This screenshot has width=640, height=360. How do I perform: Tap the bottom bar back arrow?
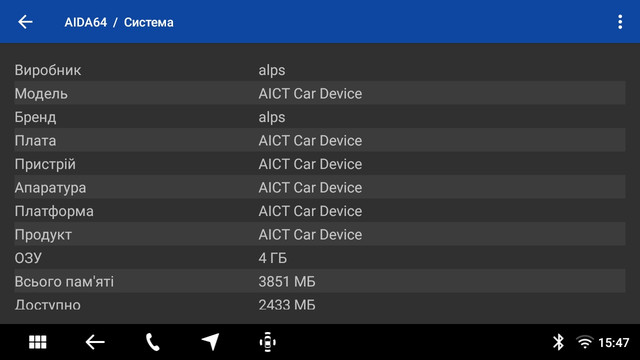coord(95,342)
